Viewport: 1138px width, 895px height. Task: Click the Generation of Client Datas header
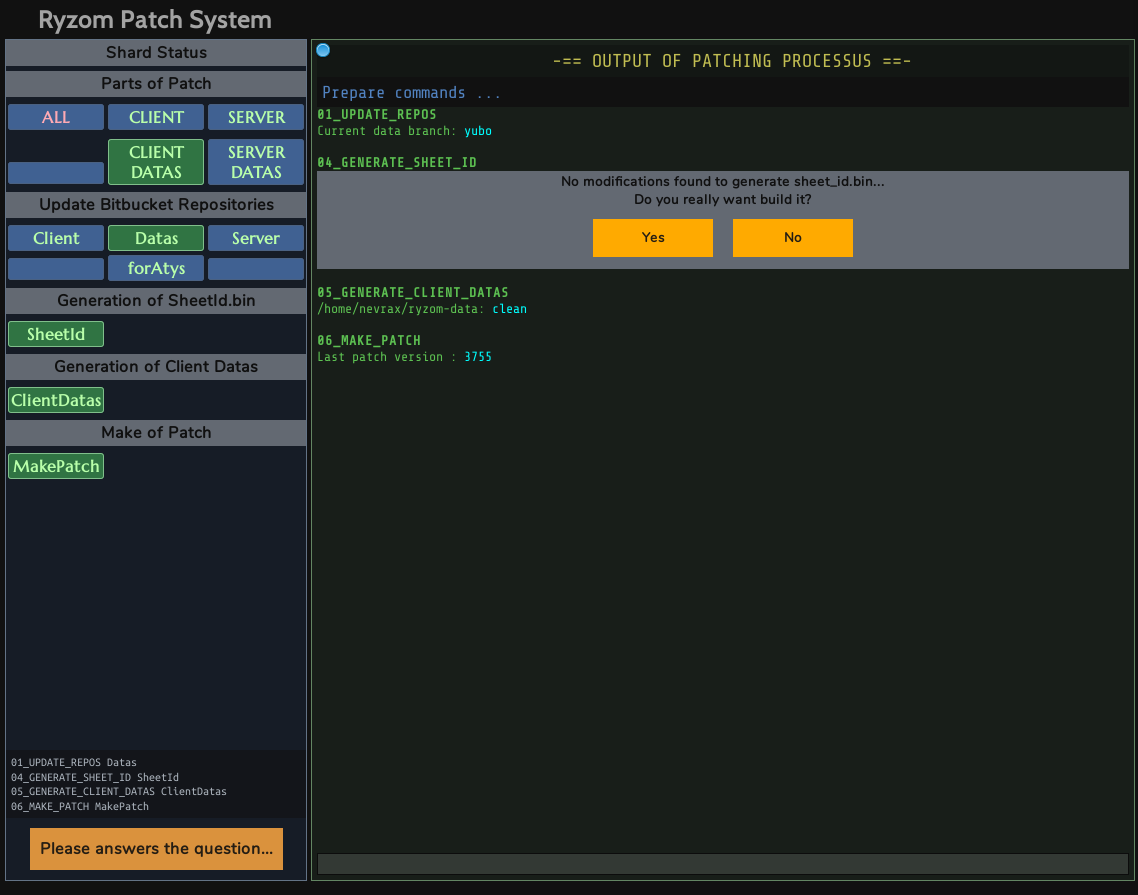[x=156, y=367]
